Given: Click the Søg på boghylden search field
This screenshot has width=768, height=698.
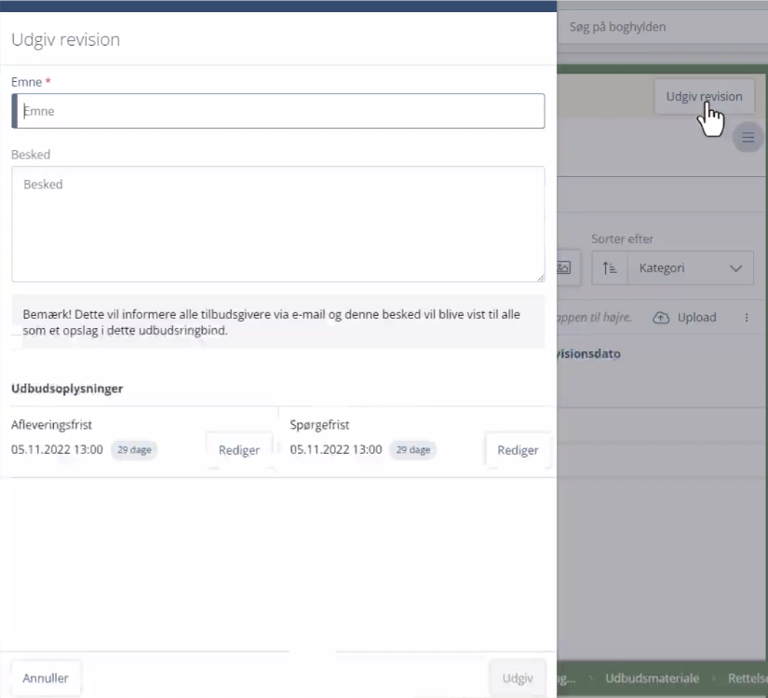Looking at the screenshot, I should click(660, 27).
